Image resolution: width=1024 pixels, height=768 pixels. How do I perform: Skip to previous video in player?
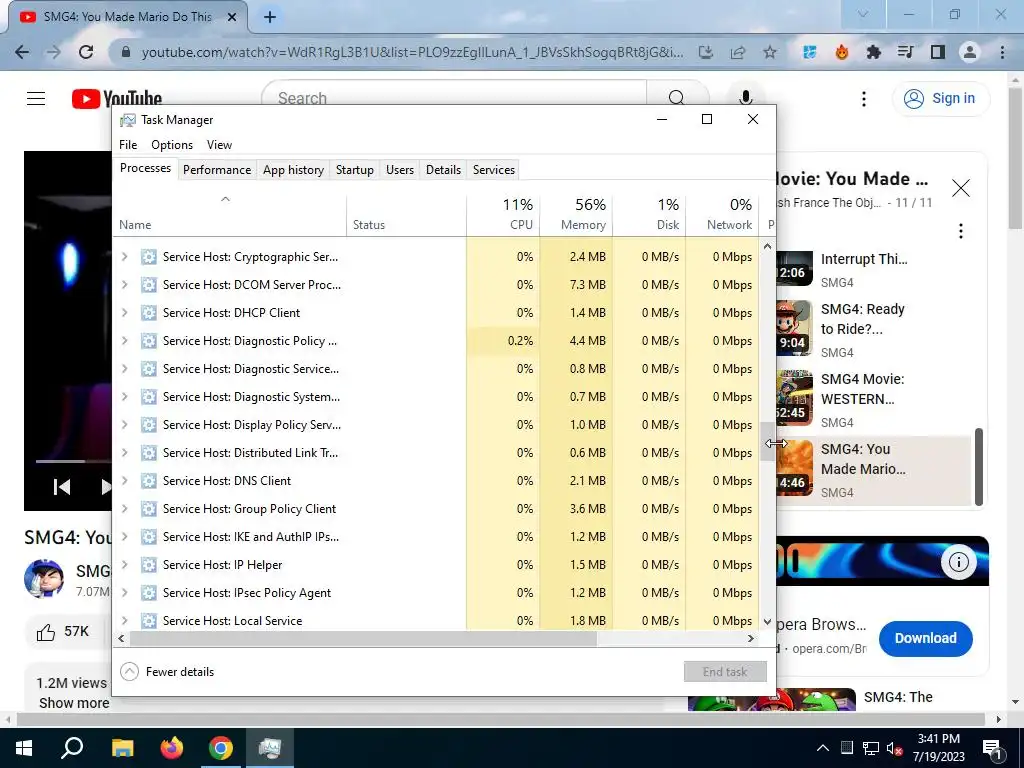coord(61,487)
